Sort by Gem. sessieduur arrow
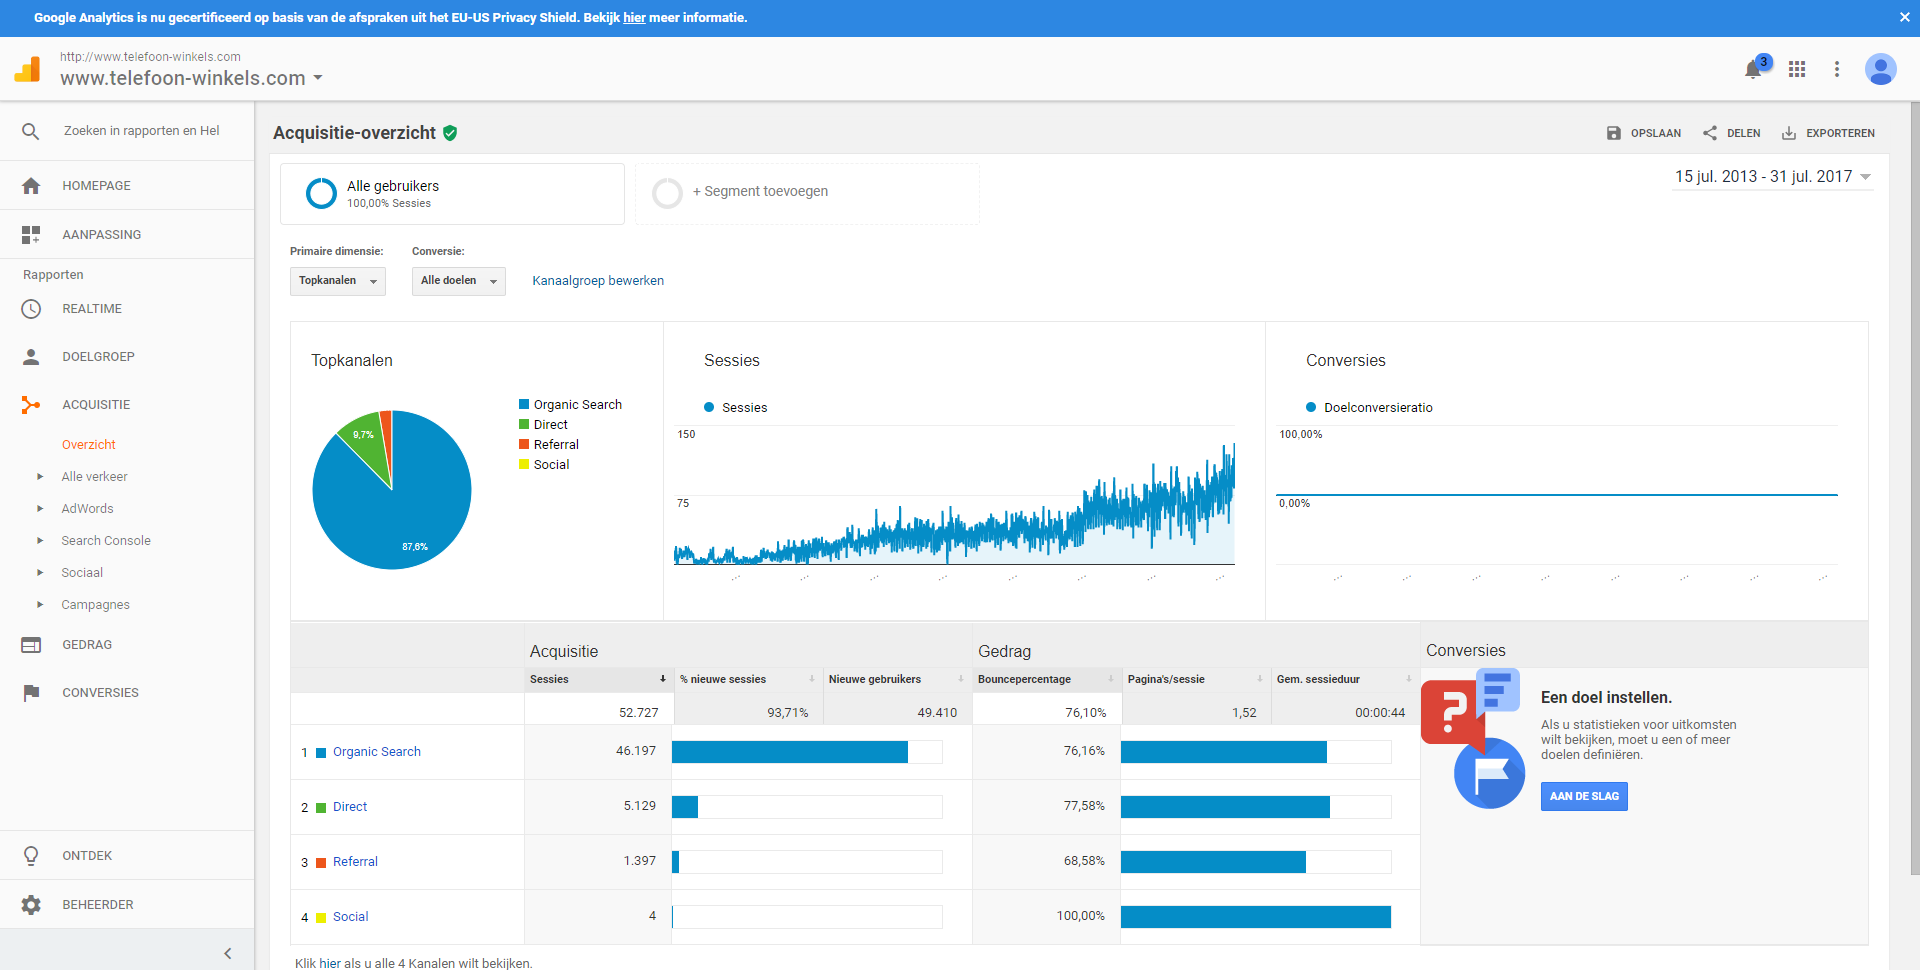The image size is (1920, 970). pyautogui.click(x=1409, y=679)
